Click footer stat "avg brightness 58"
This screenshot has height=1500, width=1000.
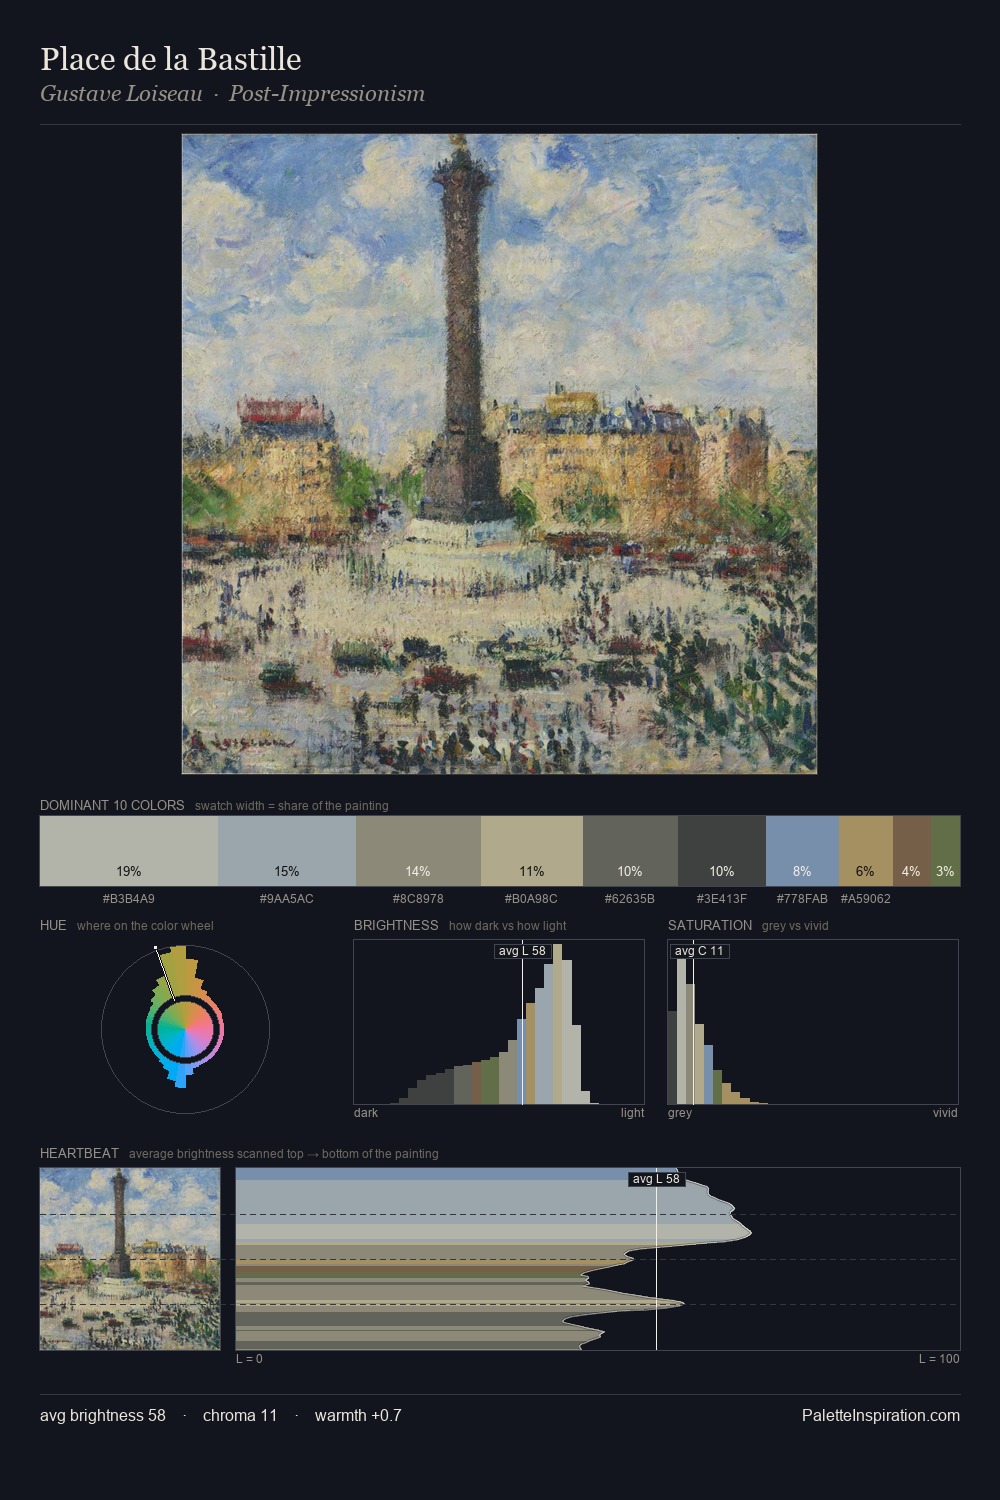pos(103,1415)
